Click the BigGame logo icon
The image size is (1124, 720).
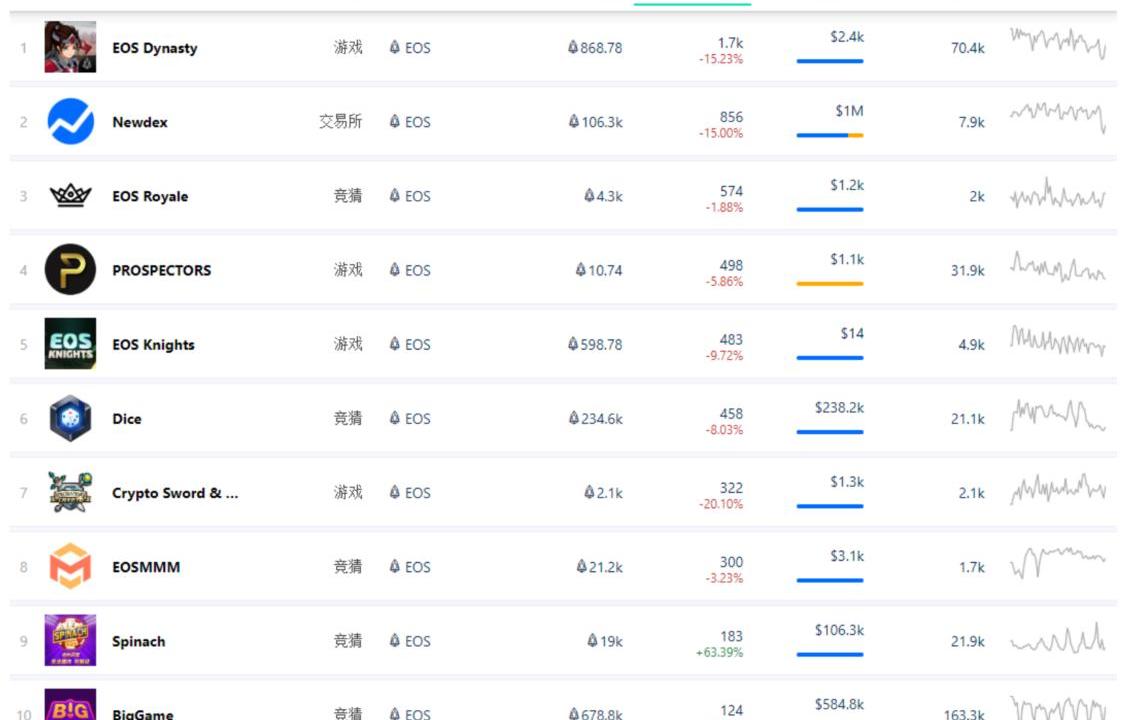coord(70,705)
